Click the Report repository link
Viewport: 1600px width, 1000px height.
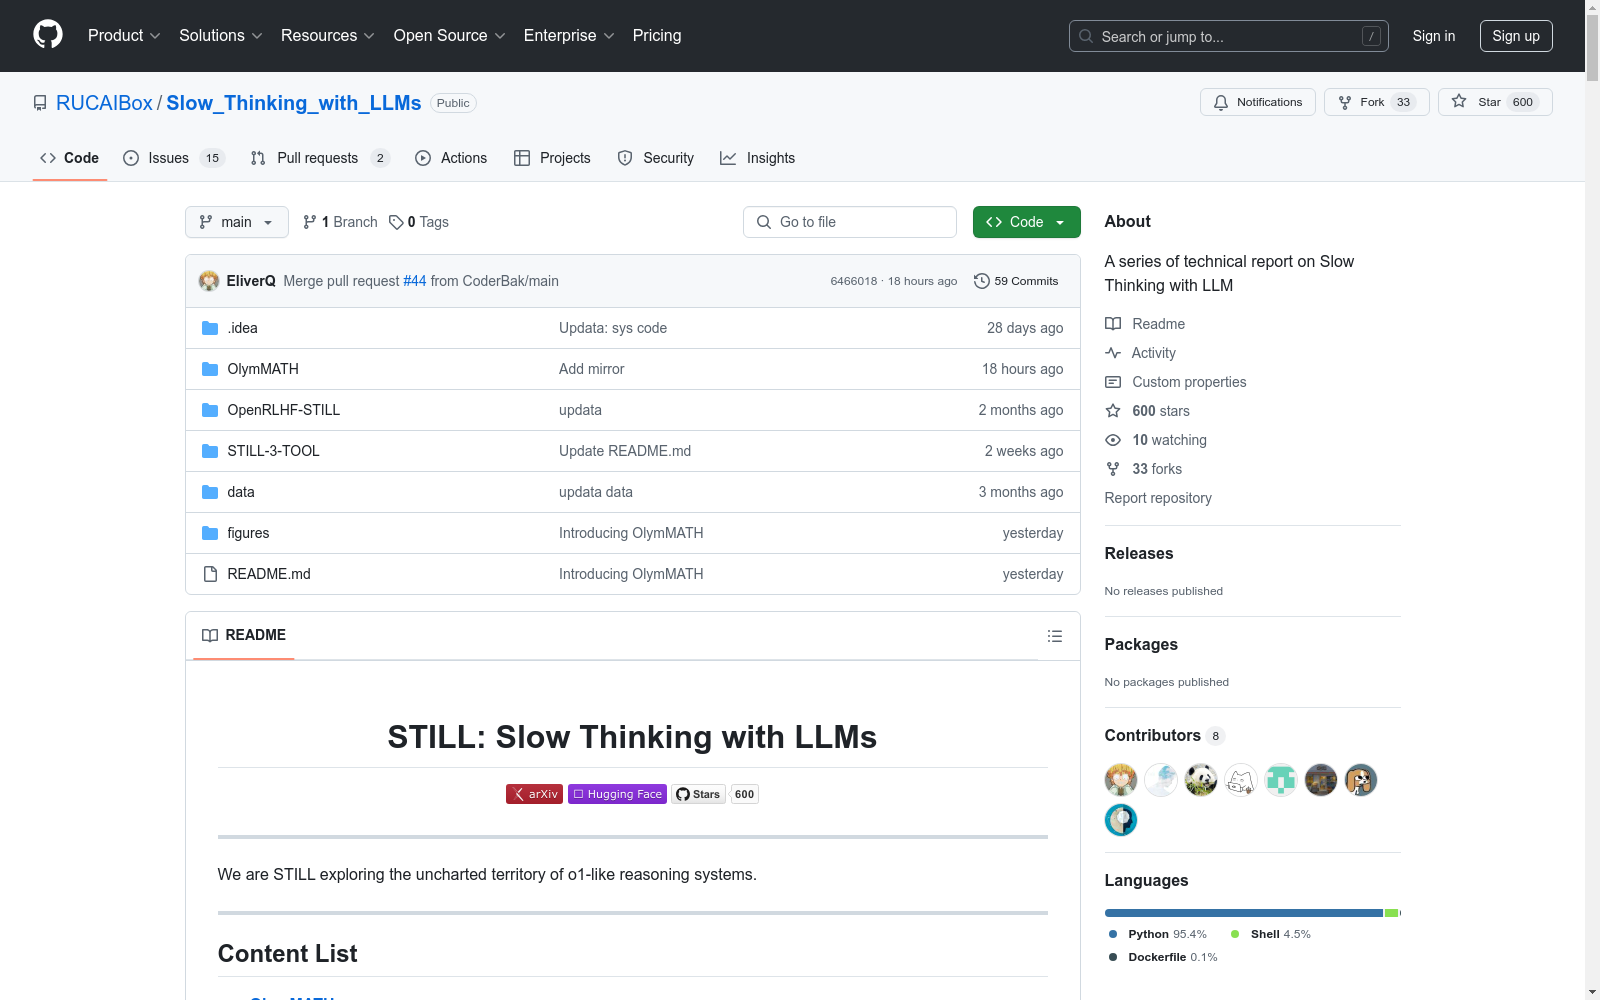coord(1158,498)
